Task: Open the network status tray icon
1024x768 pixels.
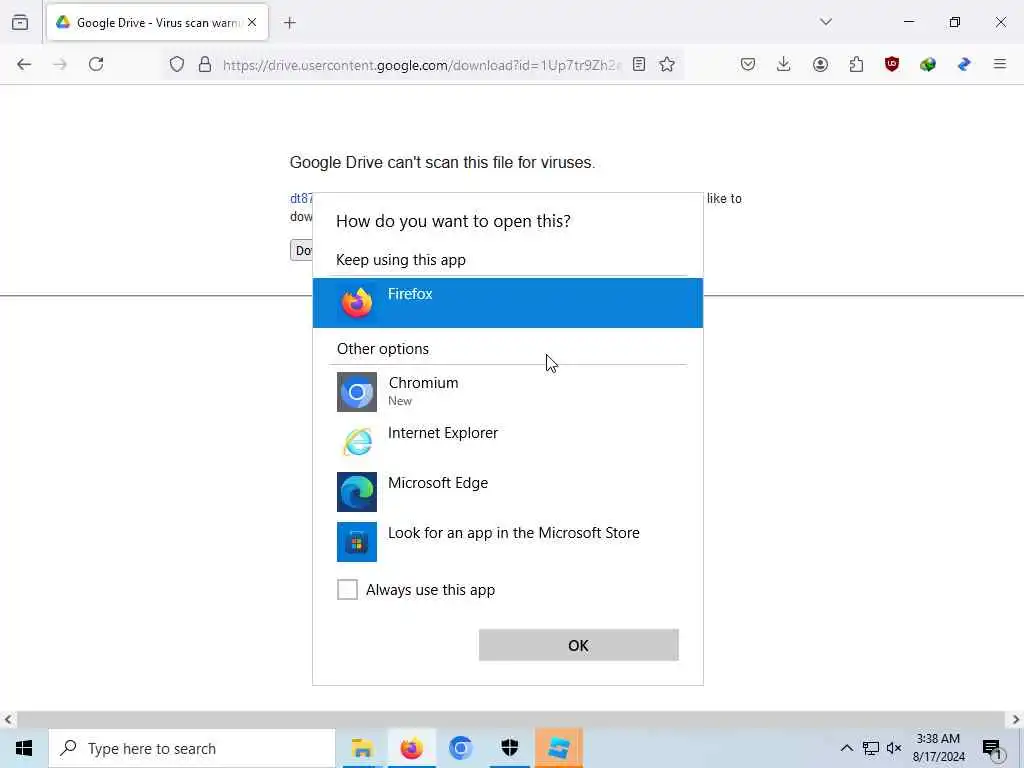Action: click(x=871, y=748)
